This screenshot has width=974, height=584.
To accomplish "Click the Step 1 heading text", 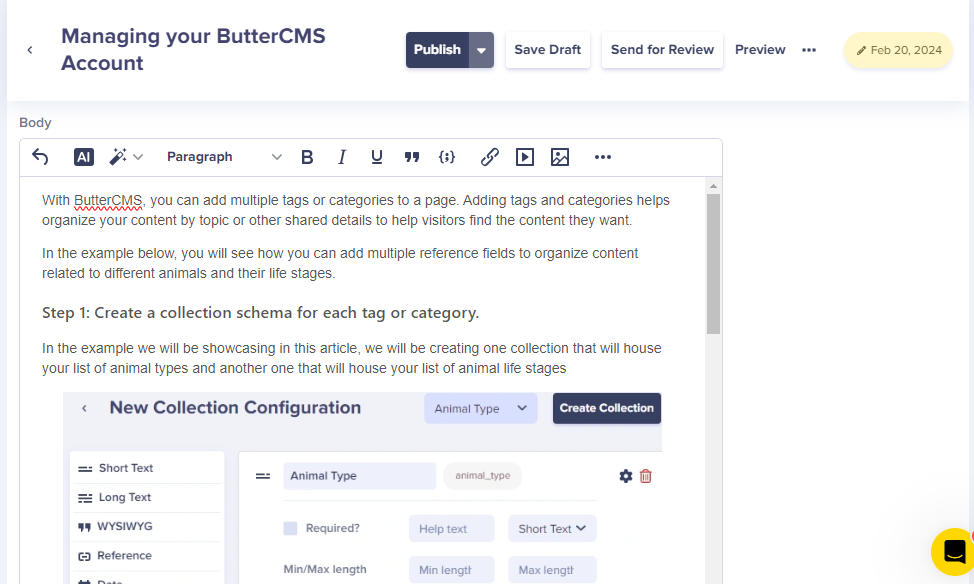I will [x=260, y=313].
